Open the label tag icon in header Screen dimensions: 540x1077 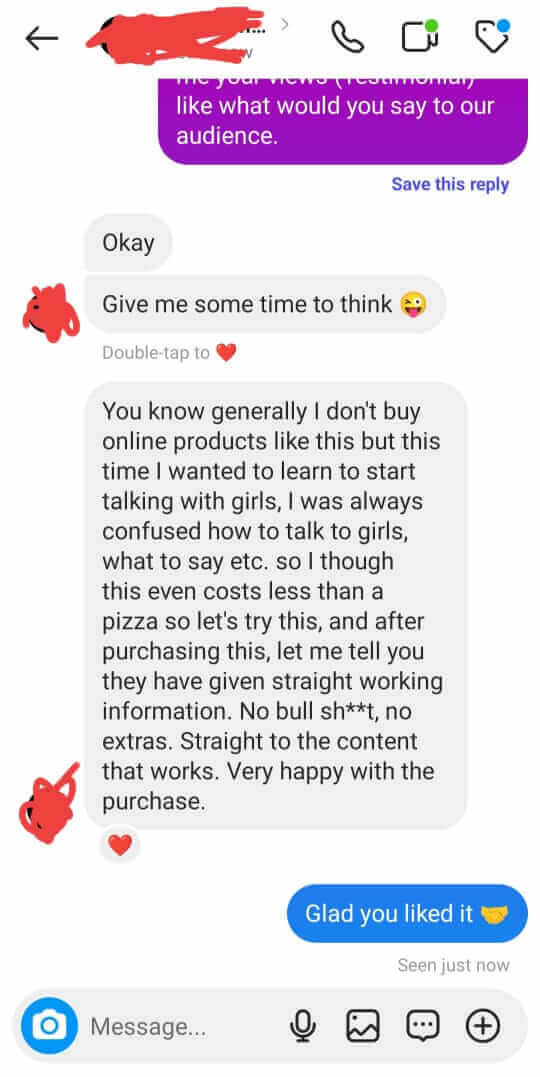(x=493, y=36)
